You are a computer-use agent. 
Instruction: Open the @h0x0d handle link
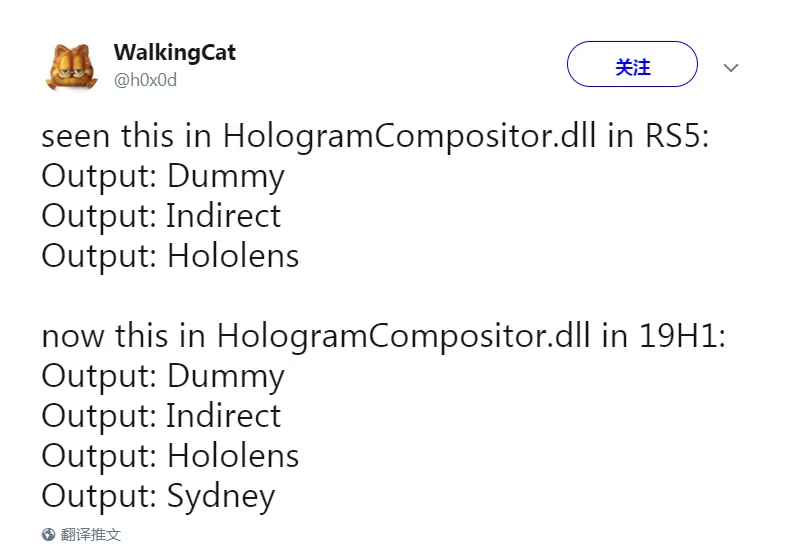click(145, 80)
